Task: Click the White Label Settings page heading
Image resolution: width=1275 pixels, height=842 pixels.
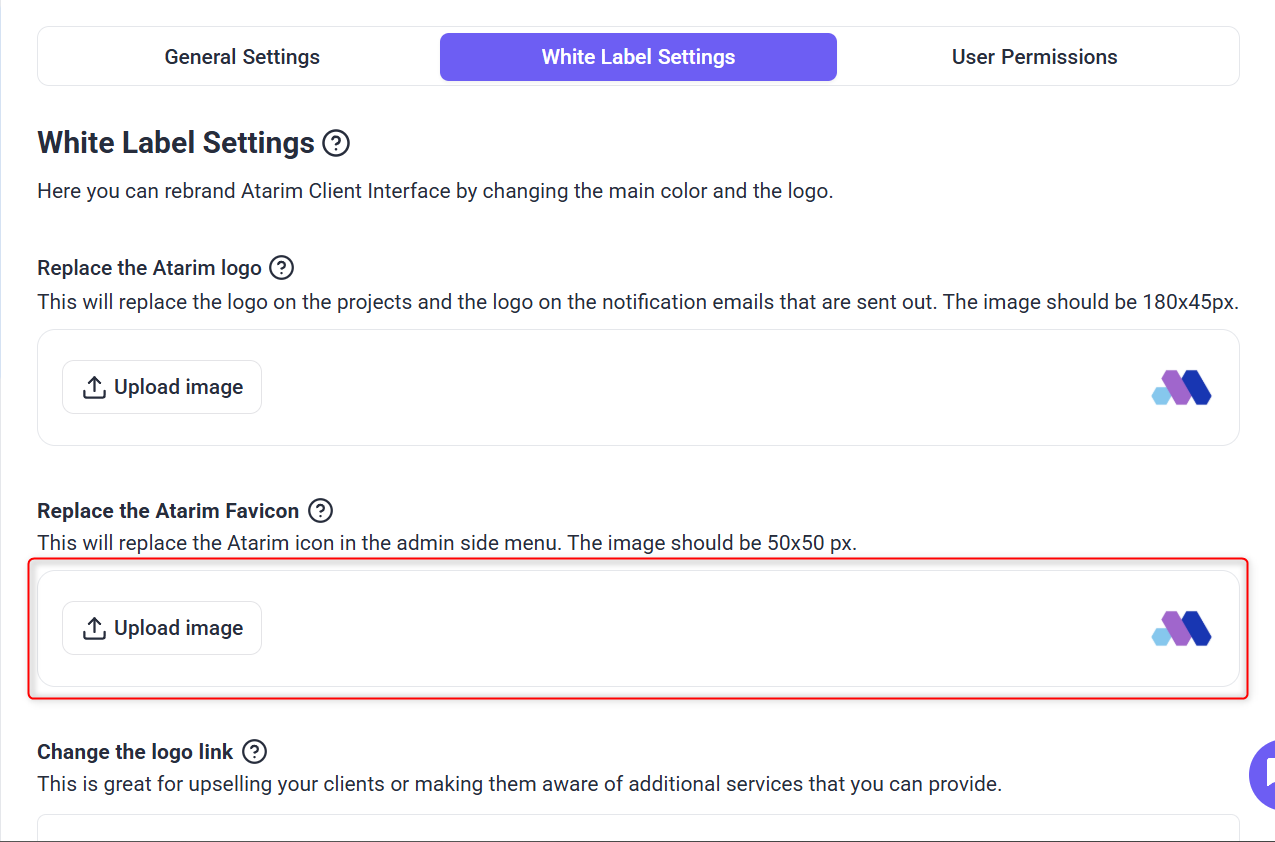Action: coord(176,143)
